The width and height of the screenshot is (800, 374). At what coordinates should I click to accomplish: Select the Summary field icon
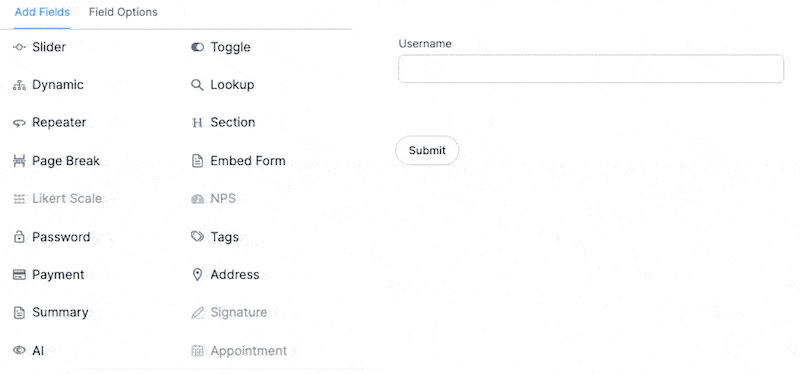(19, 313)
